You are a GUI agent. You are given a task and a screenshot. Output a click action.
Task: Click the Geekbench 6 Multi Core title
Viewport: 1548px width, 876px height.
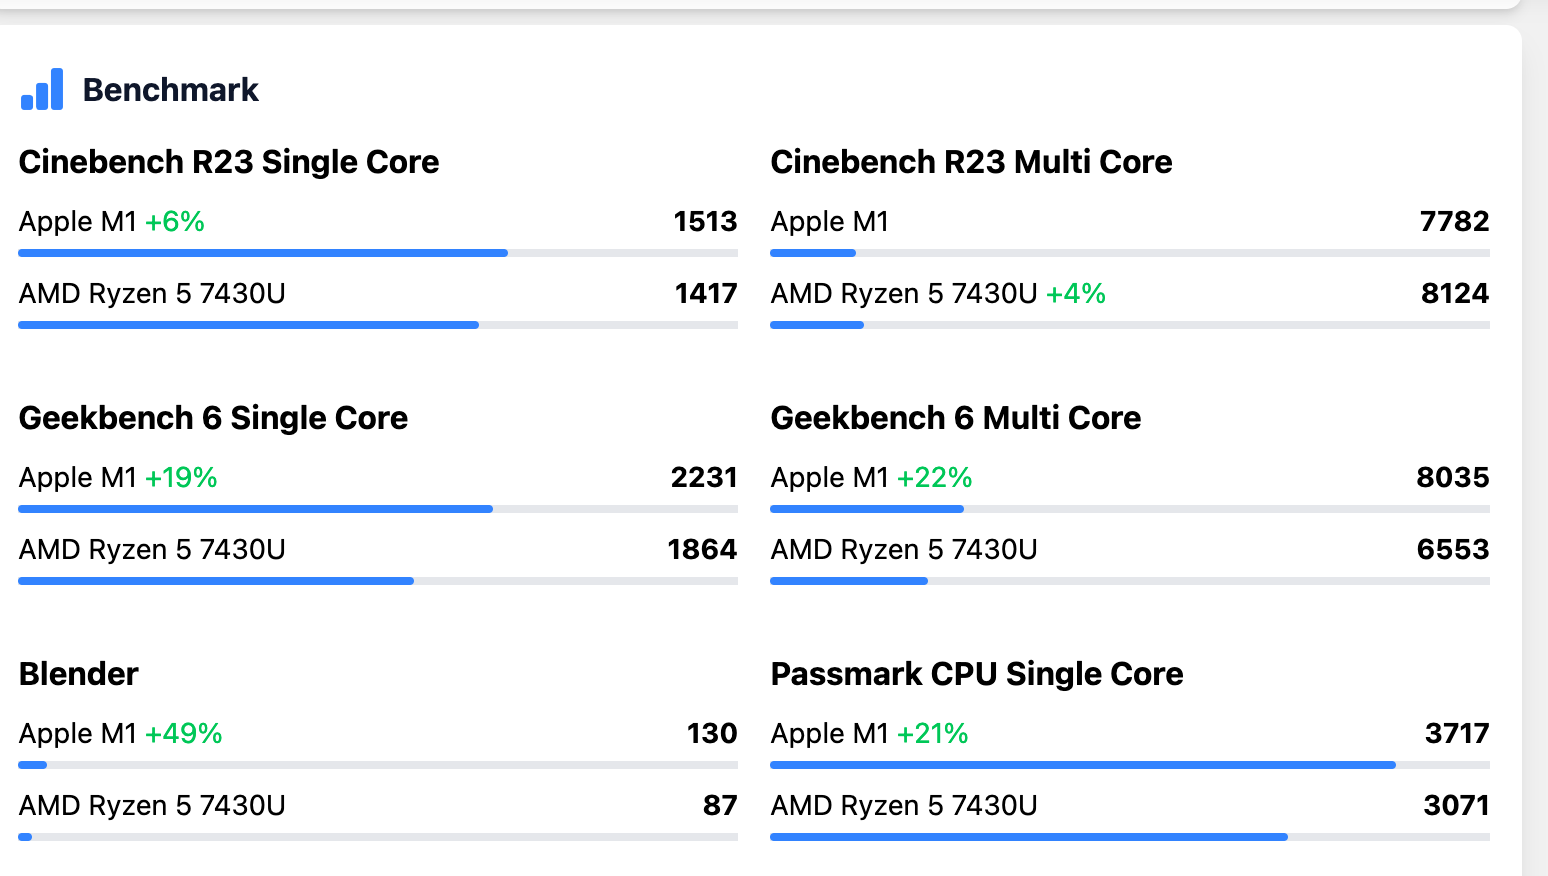(x=955, y=418)
